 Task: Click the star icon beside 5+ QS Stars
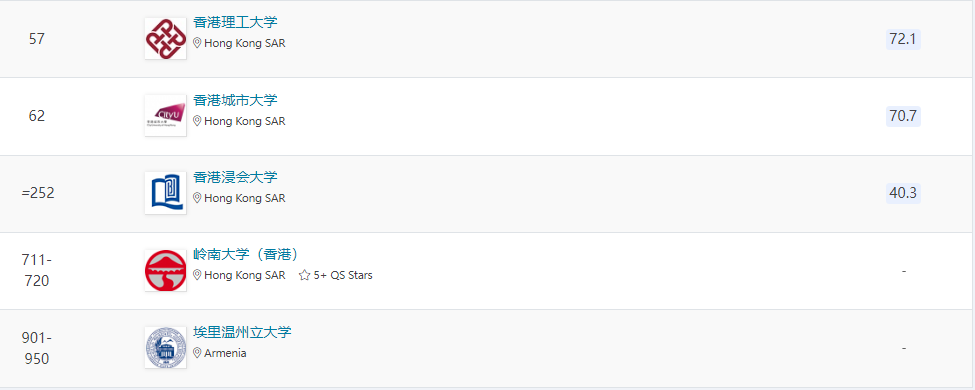click(x=304, y=275)
